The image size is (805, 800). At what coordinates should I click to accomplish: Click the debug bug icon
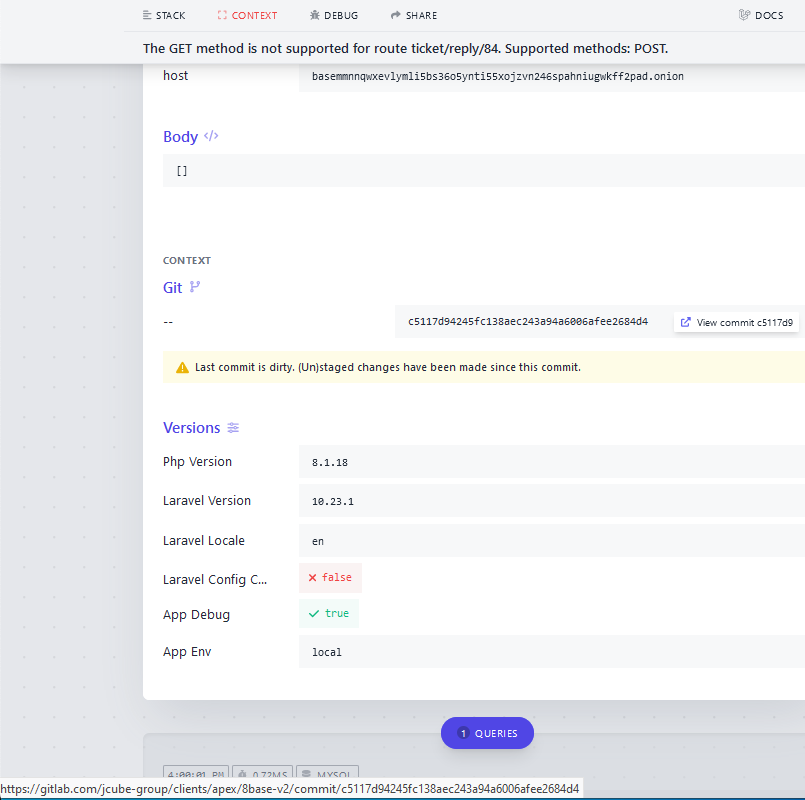pos(315,15)
